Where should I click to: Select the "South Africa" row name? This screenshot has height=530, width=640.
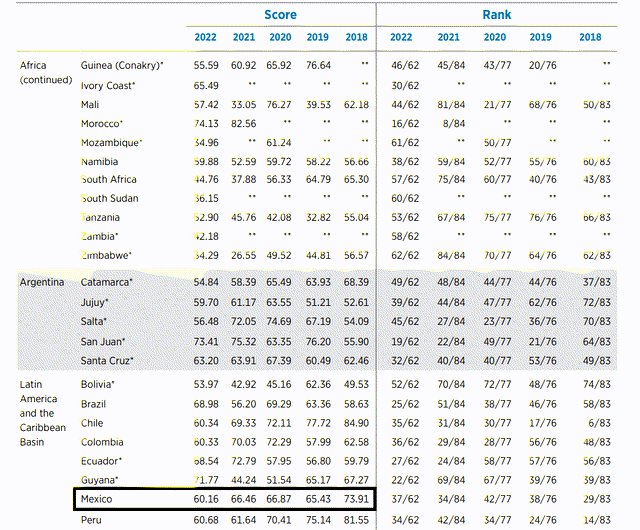coord(109,179)
